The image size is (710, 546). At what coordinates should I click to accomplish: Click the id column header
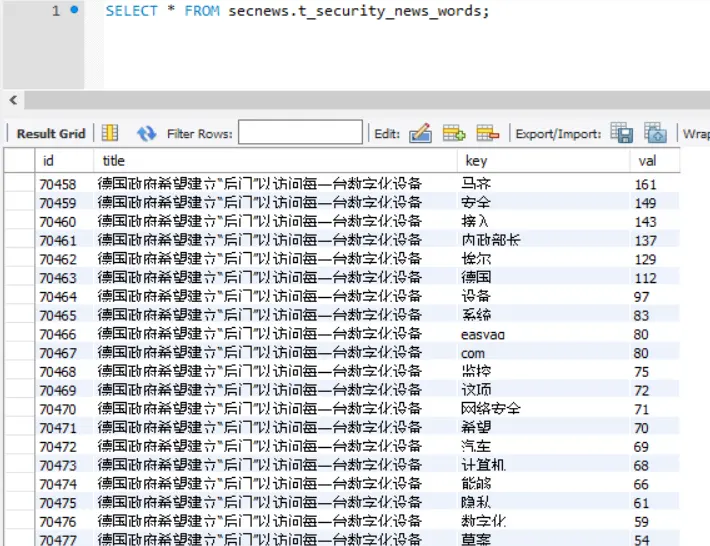click(x=64, y=161)
